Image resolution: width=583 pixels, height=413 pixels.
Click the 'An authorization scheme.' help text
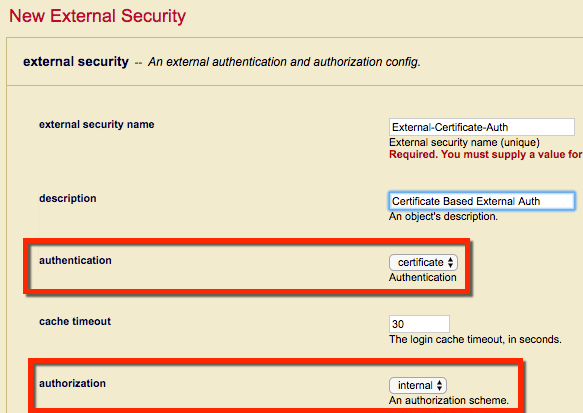[x=449, y=400]
